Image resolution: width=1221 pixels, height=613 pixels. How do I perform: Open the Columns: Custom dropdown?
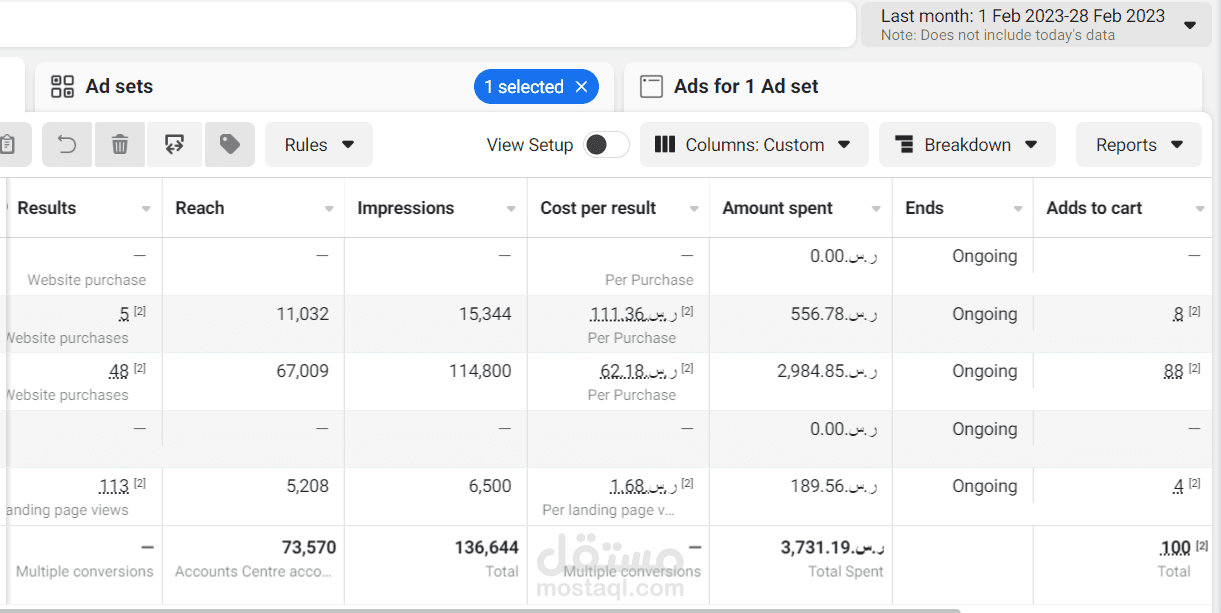752,145
